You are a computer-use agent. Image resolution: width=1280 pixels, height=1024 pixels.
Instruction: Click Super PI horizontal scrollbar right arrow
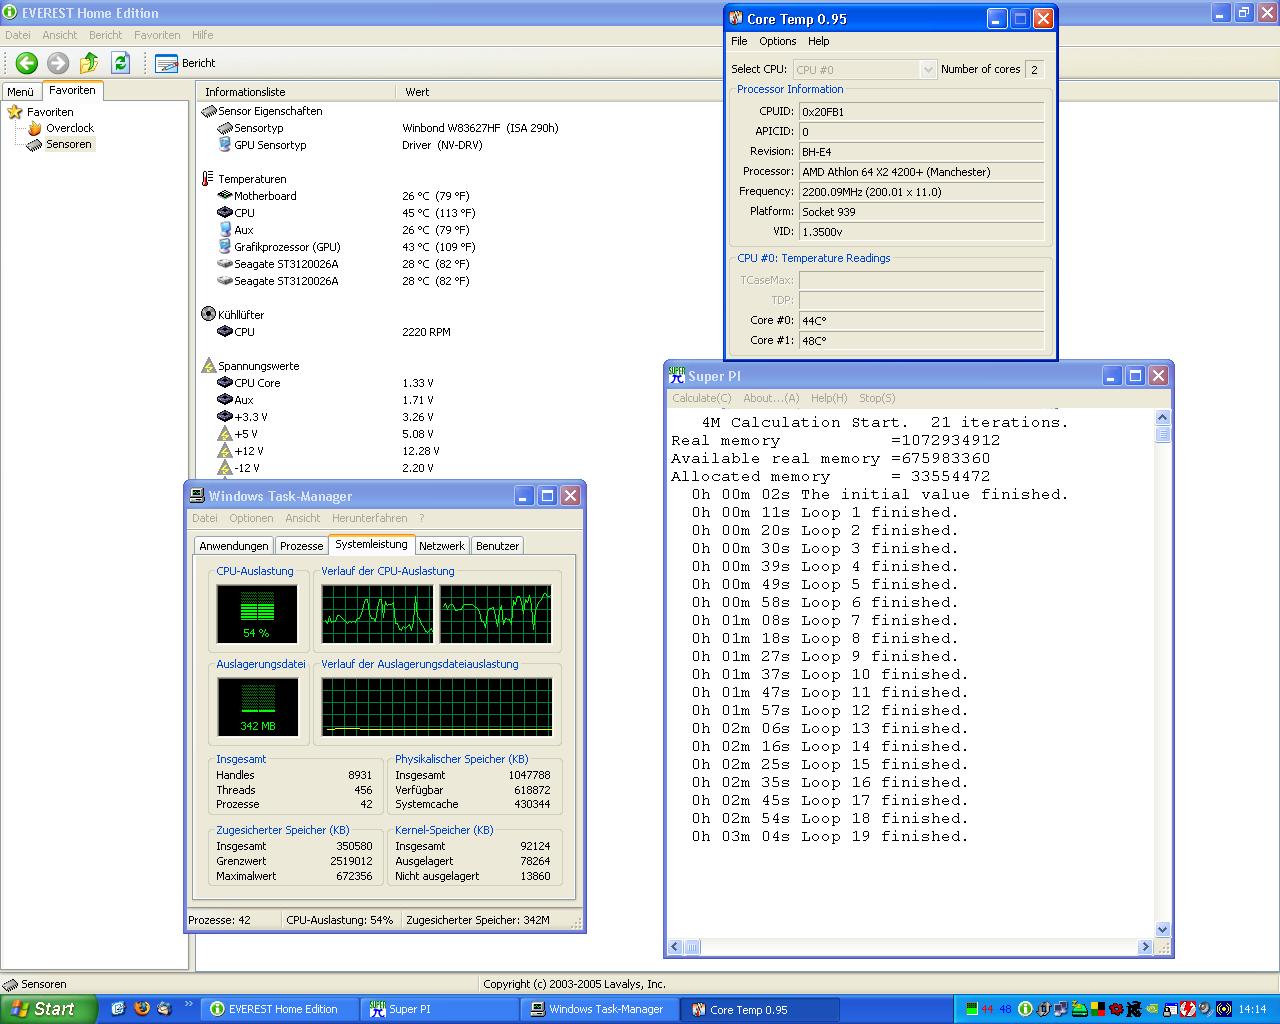tap(1146, 946)
